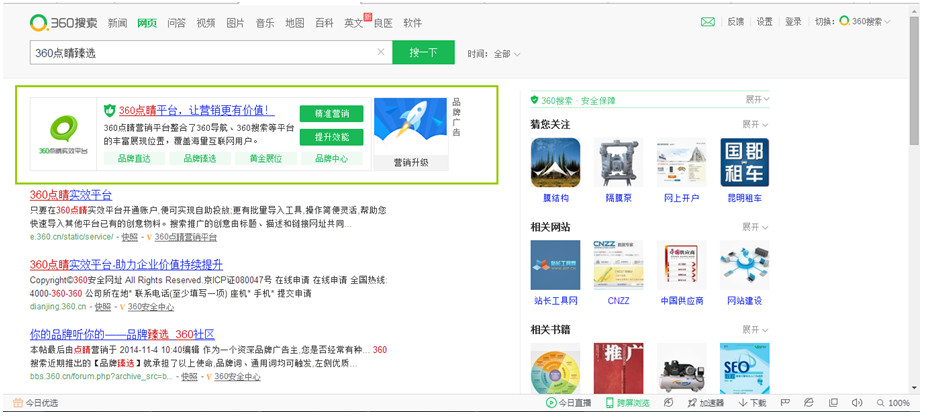The image size is (930, 418).
Task: Click the 100% zoom magnifier
Action: tap(880, 403)
